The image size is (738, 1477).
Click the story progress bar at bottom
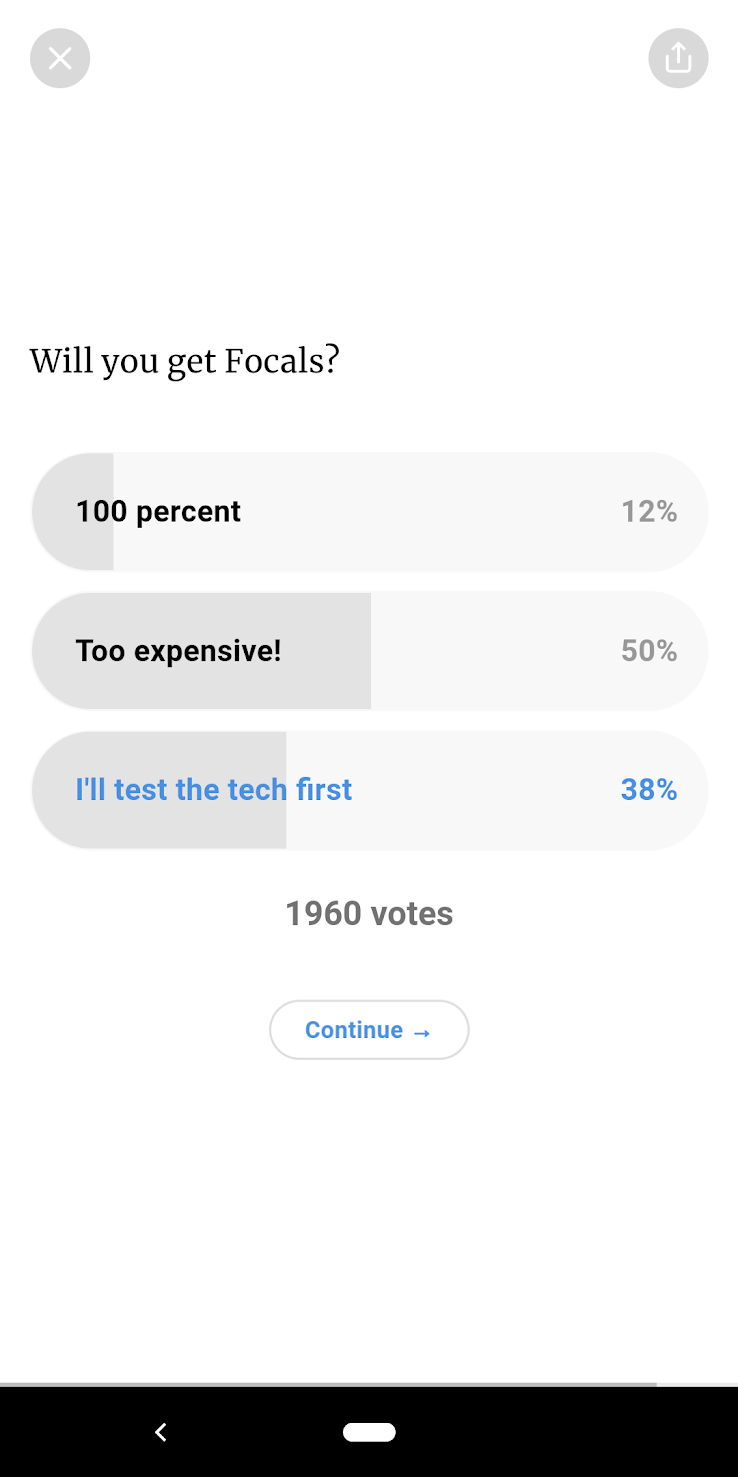click(x=369, y=1385)
